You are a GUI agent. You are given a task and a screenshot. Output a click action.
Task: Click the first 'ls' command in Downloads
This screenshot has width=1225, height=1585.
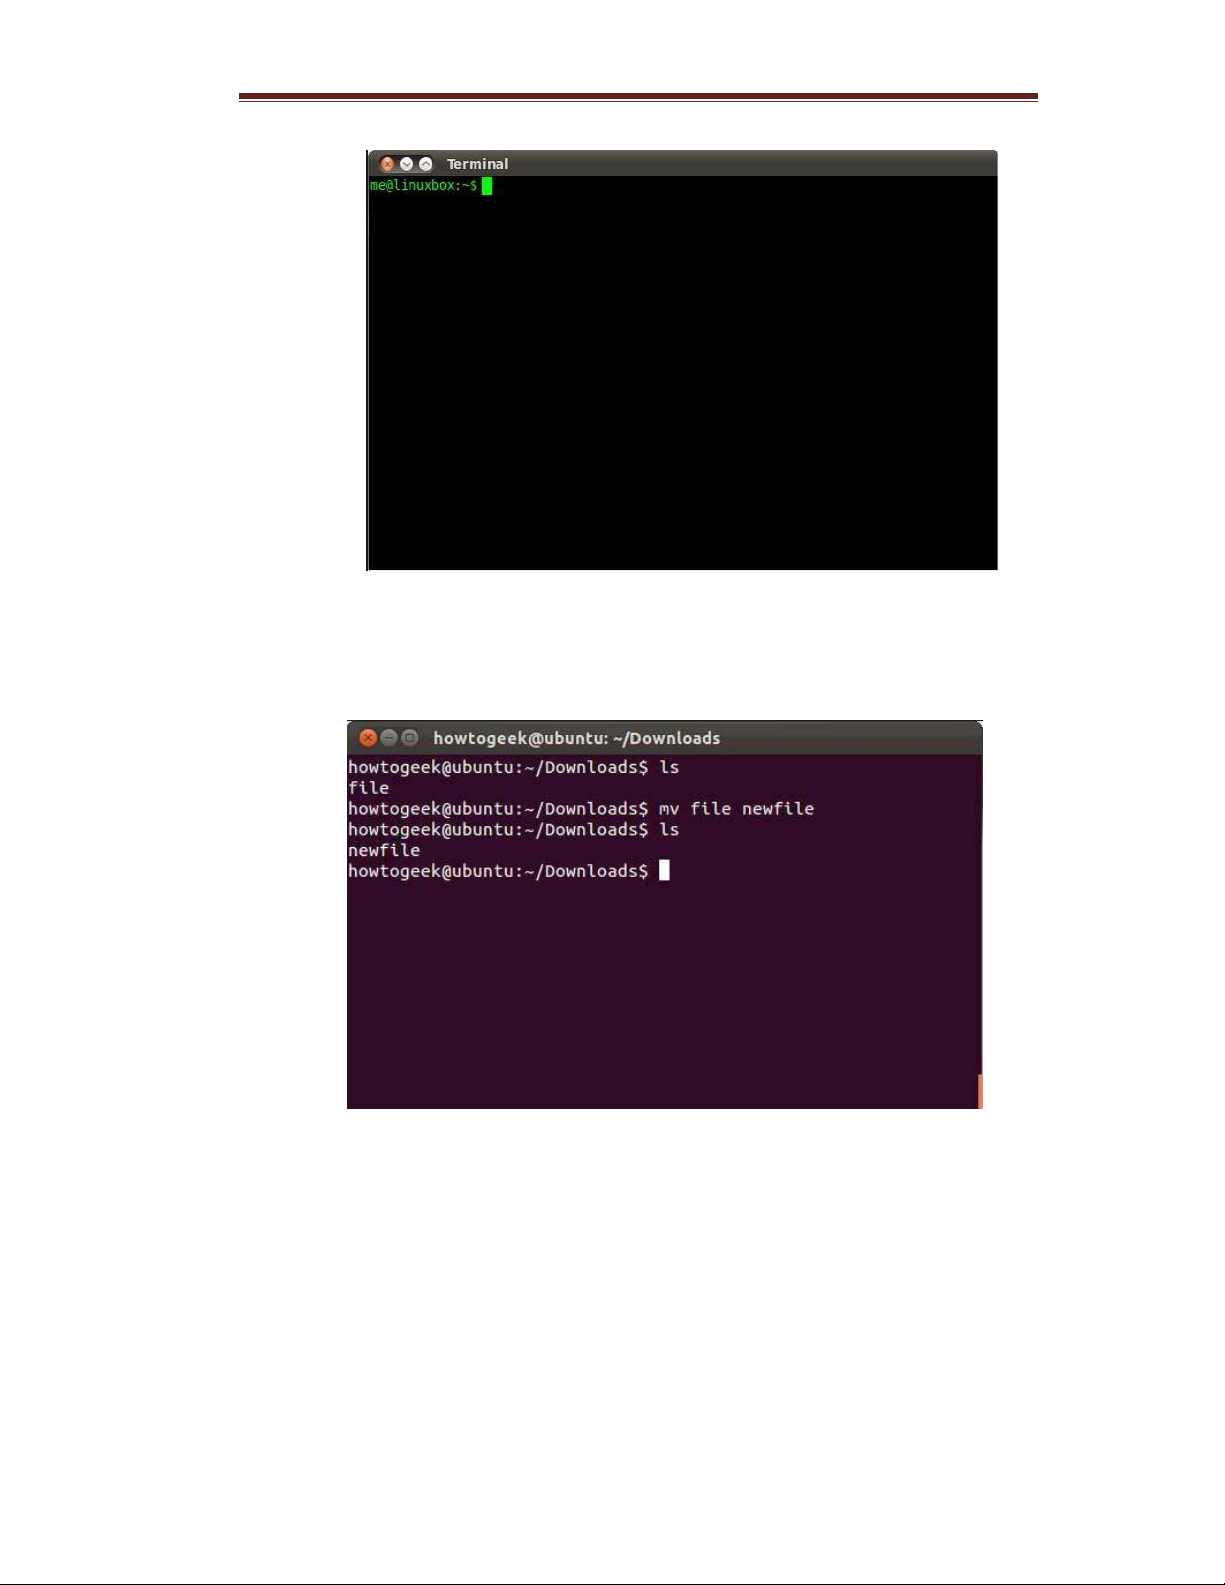click(669, 767)
